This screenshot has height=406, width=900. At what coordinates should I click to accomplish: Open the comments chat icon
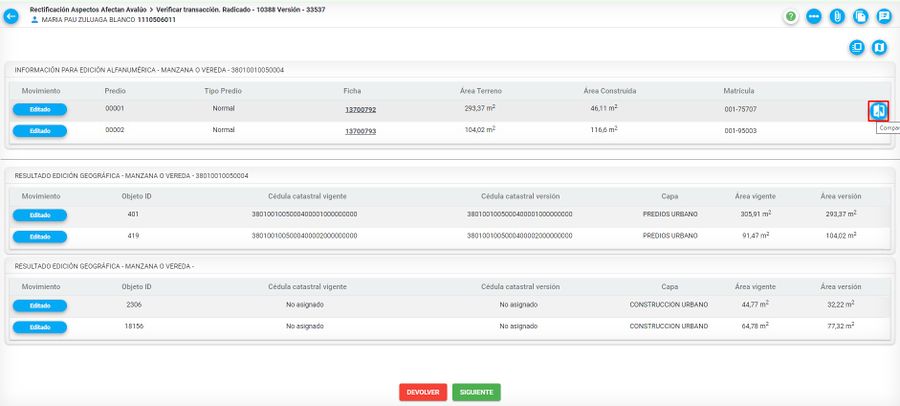coord(883,16)
